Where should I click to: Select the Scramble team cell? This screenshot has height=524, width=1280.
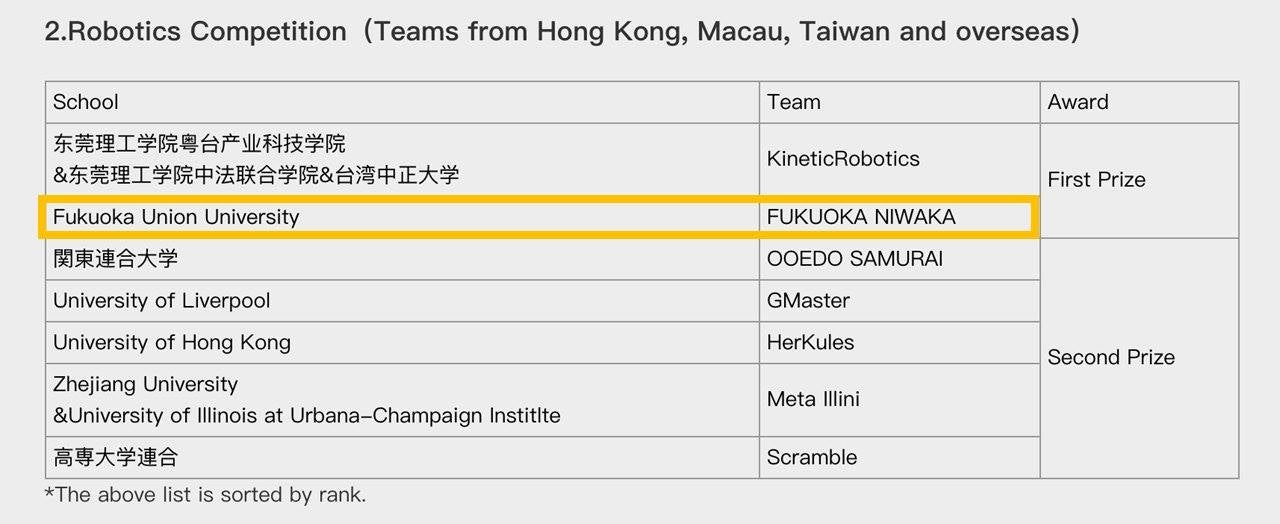coord(811,458)
